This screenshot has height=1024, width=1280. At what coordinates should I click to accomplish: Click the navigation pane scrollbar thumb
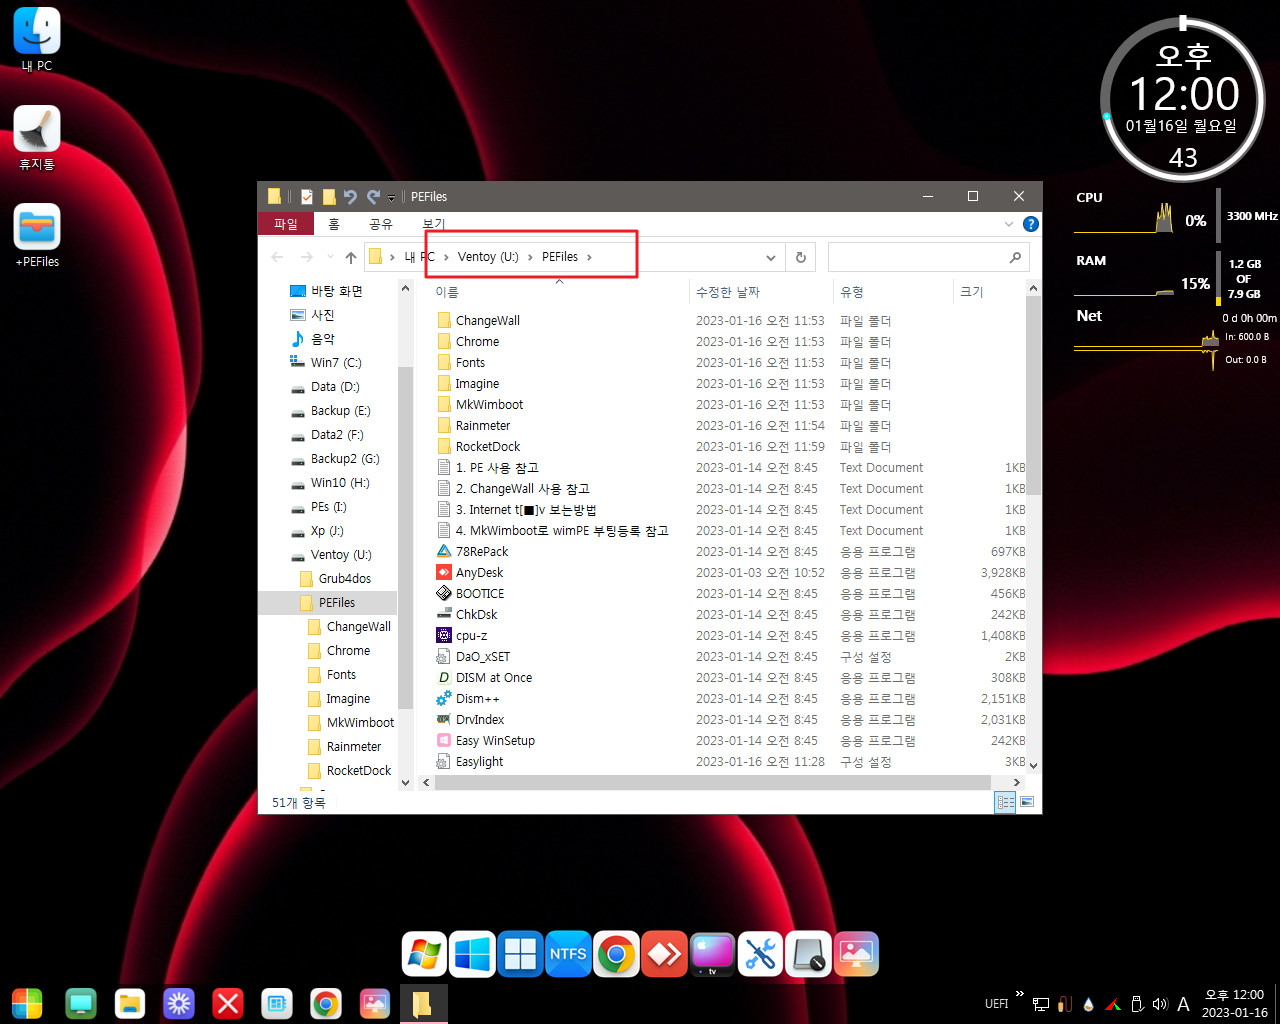(405, 537)
